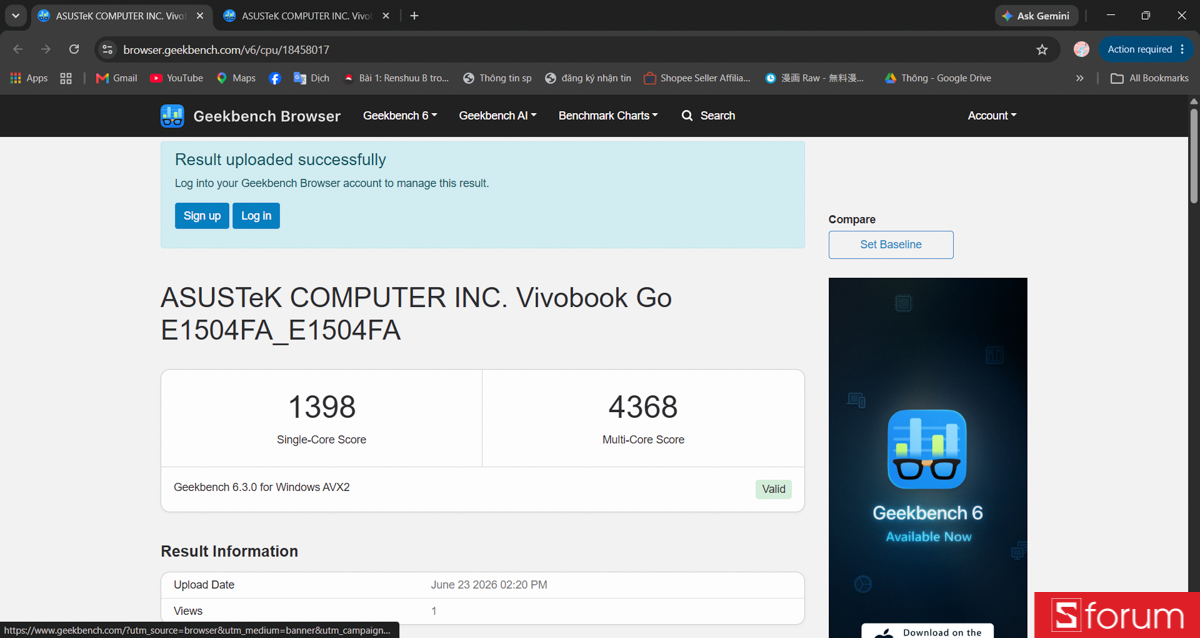1200x638 pixels.
Task: Expand the Geekbench 6 dropdown menu
Action: 400,116
